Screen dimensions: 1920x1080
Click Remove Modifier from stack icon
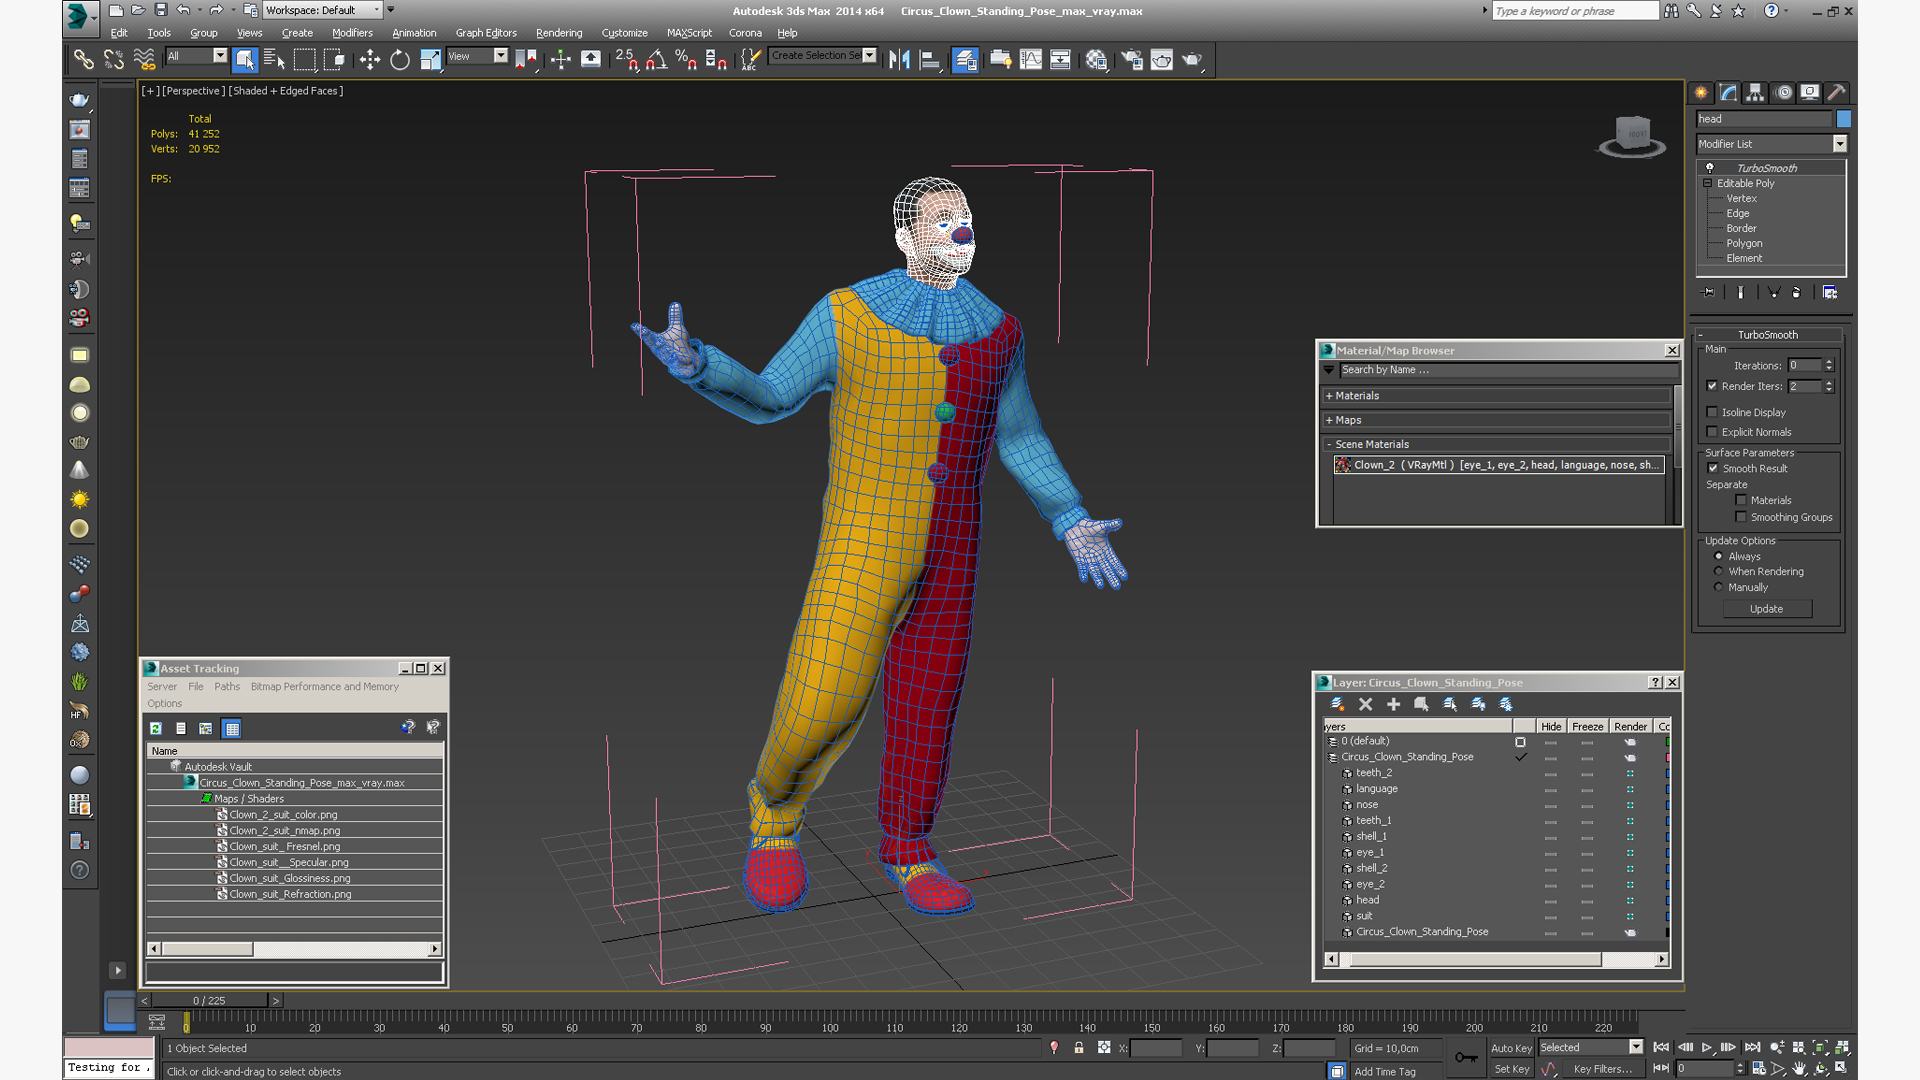[x=1796, y=293]
